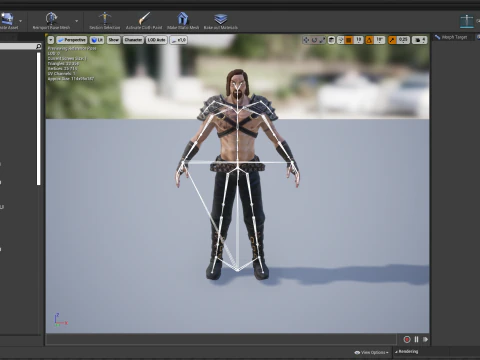Click the left panel search input field
Image resolution: width=480 pixels, height=360 pixels.
(18, 46)
